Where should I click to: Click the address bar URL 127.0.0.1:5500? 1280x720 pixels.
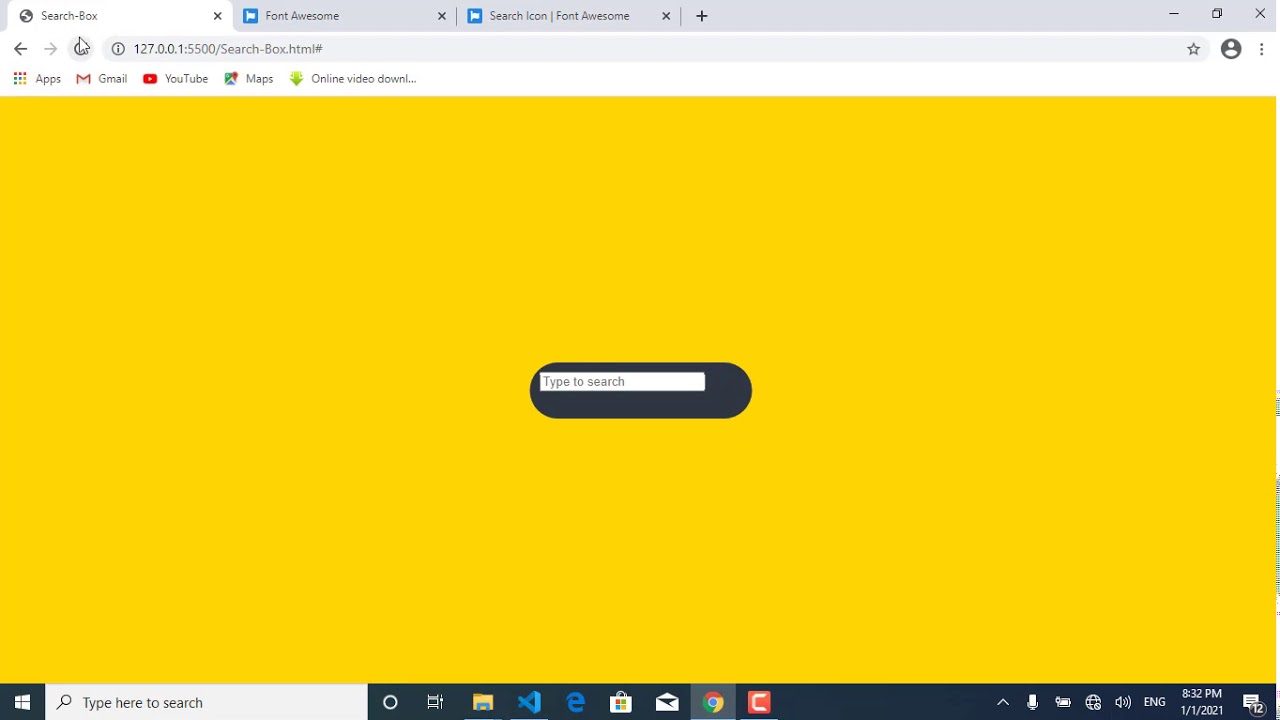228,49
